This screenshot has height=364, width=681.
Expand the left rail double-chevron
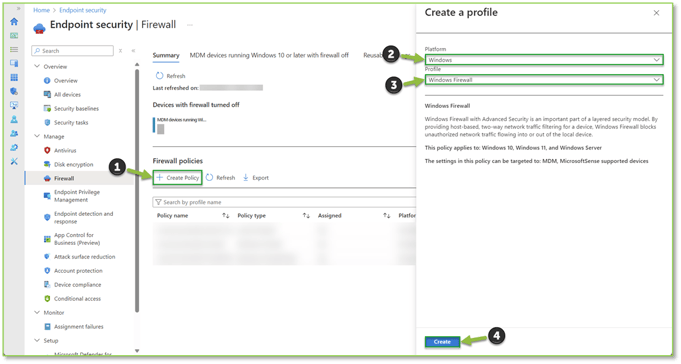click(x=18, y=8)
